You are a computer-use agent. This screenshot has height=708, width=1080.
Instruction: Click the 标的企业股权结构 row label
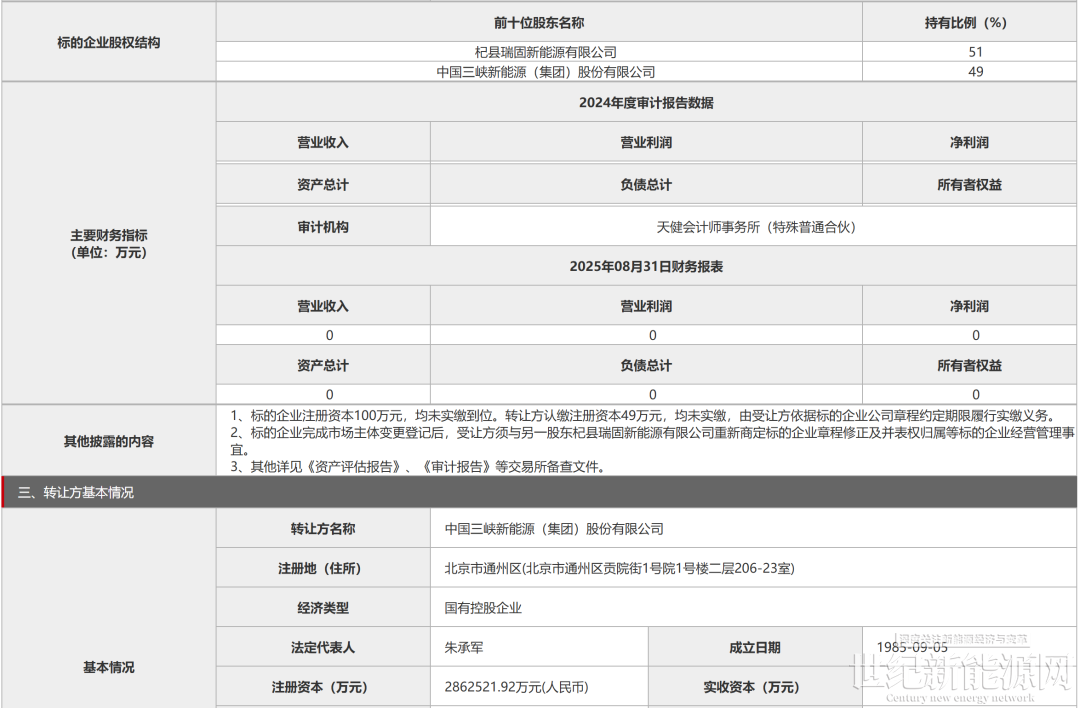(109, 43)
